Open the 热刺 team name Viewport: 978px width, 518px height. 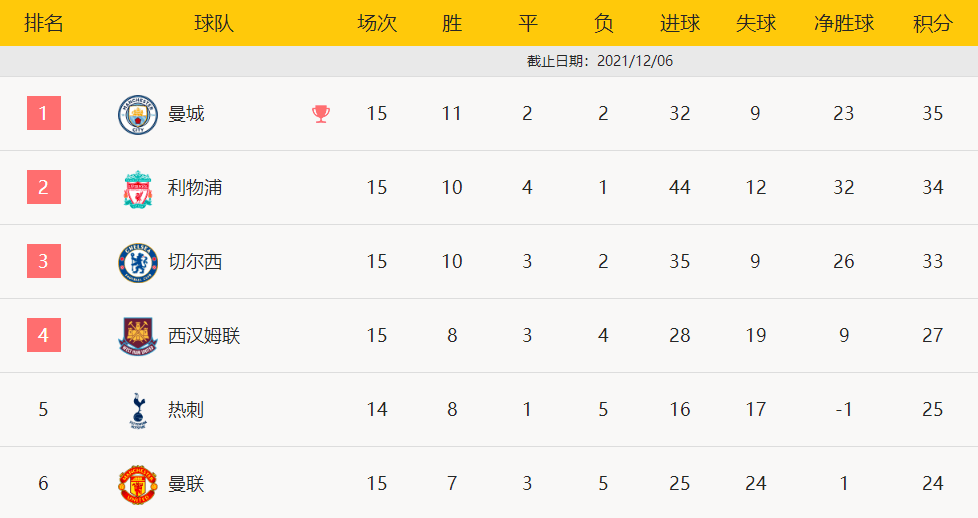pyautogui.click(x=186, y=410)
